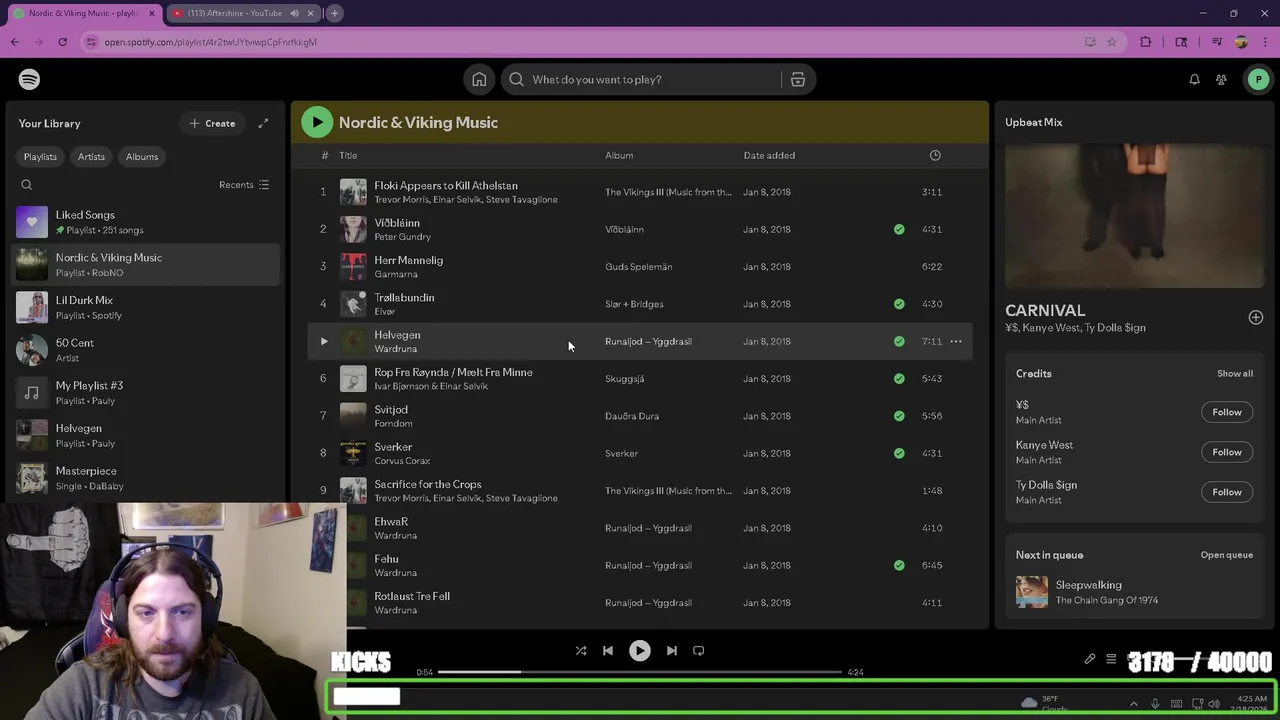Viewport: 1280px width, 720px height.
Task: Go to Home via house icon
Action: pyautogui.click(x=479, y=79)
